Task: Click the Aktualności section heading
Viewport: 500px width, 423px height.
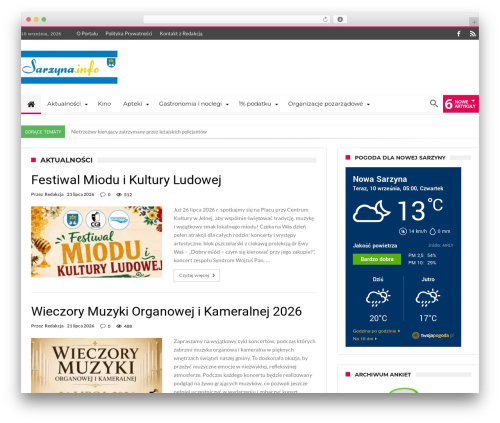Action: (66, 160)
